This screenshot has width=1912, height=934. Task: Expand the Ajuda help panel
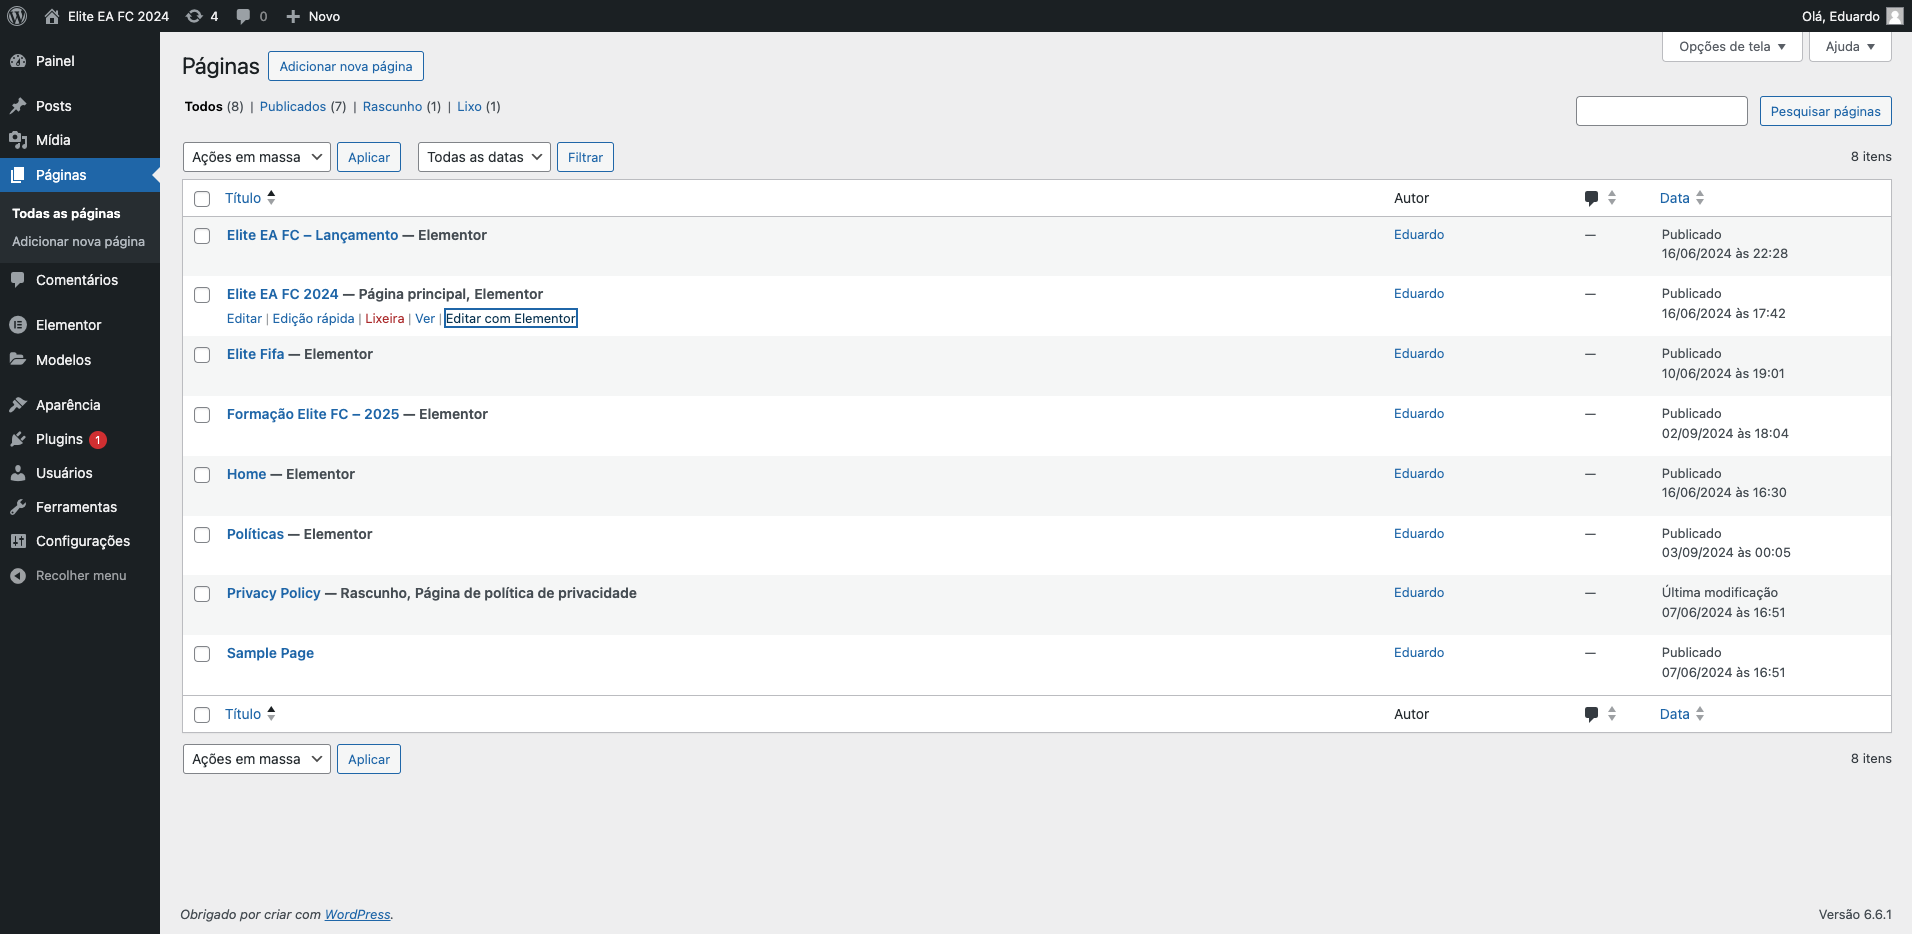[1850, 47]
